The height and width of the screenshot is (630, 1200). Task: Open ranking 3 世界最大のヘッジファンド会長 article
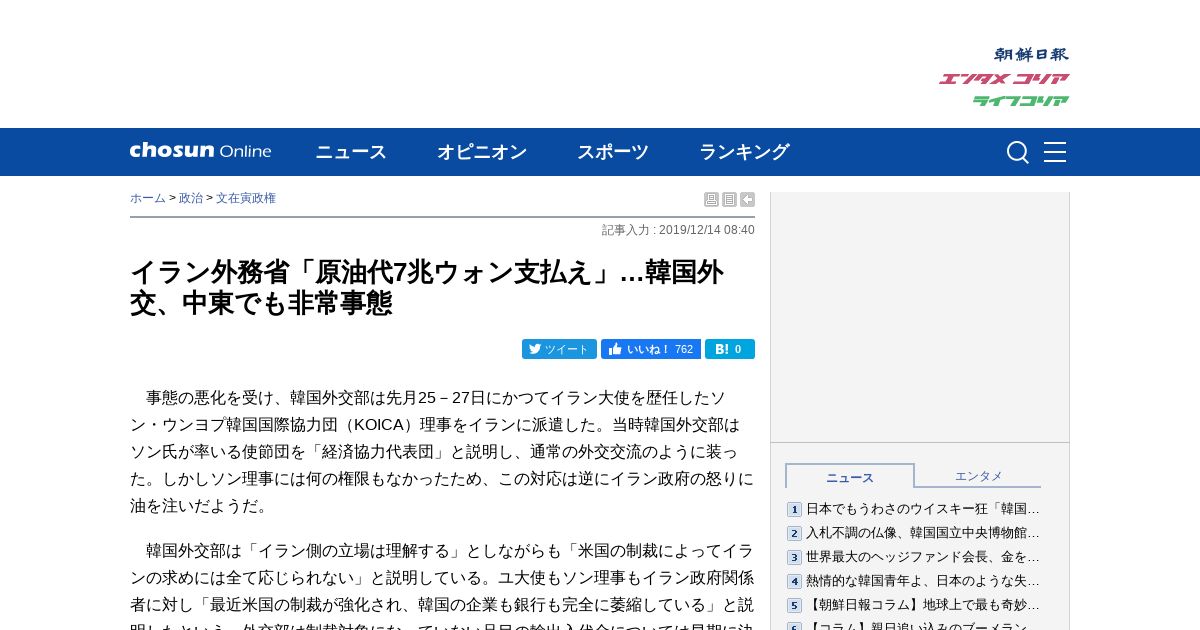point(923,557)
